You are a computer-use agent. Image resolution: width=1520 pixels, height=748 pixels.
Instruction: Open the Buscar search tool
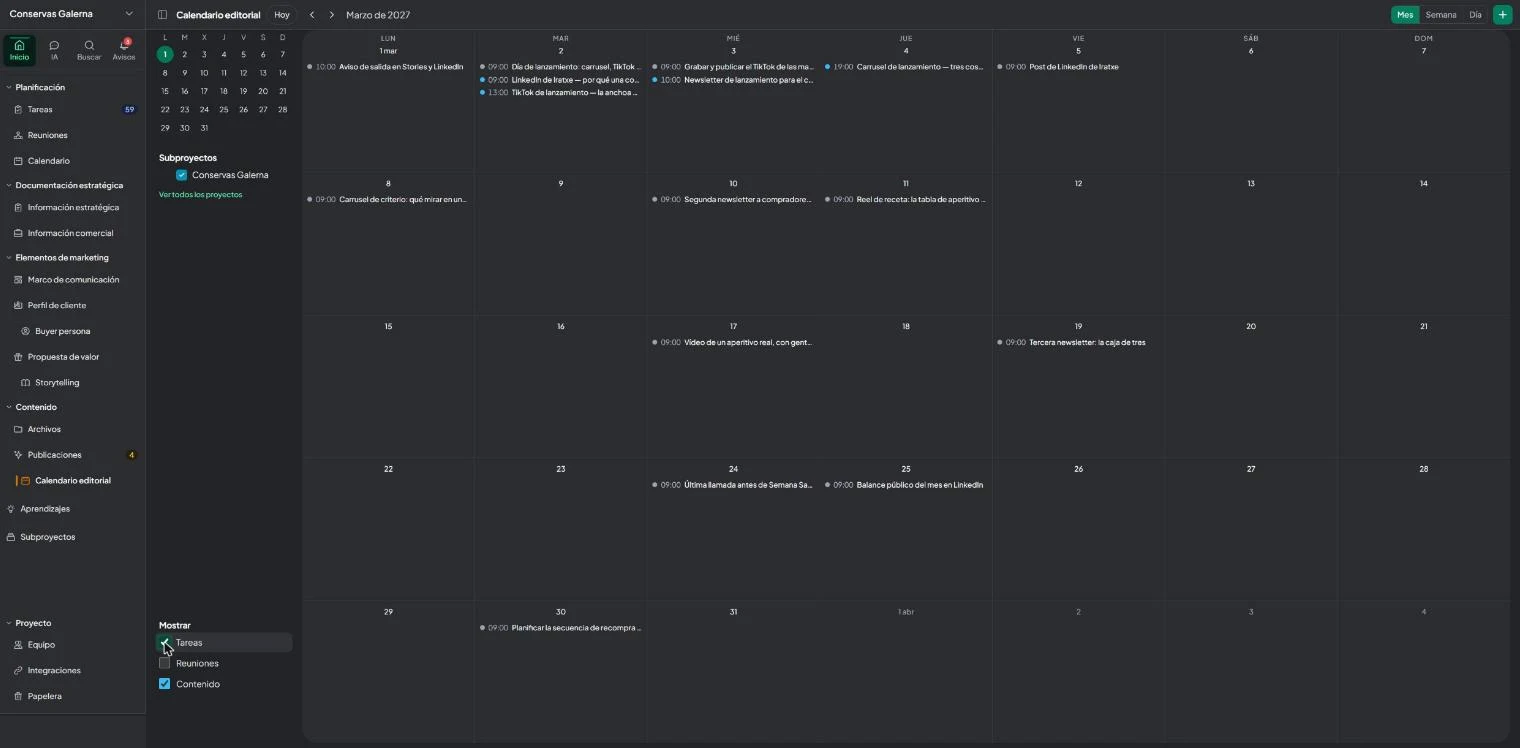pyautogui.click(x=89, y=50)
